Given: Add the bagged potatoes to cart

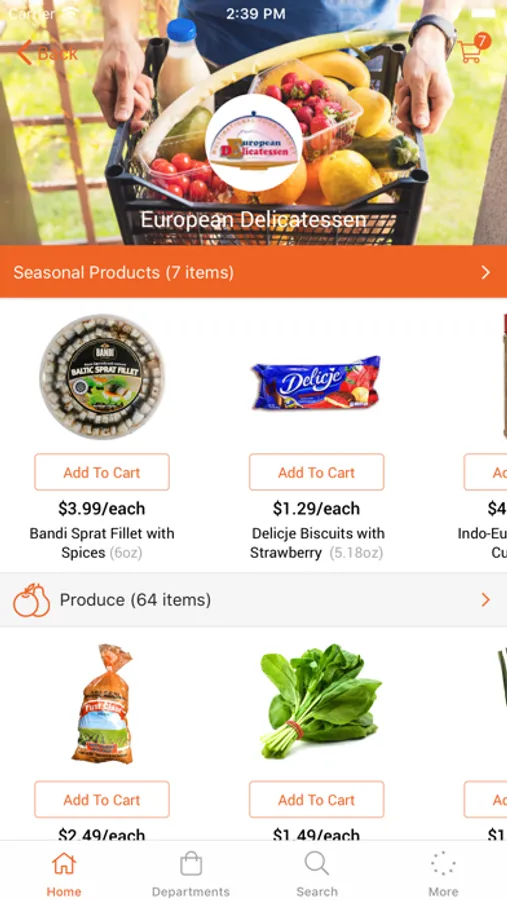Looking at the screenshot, I should pos(102,800).
